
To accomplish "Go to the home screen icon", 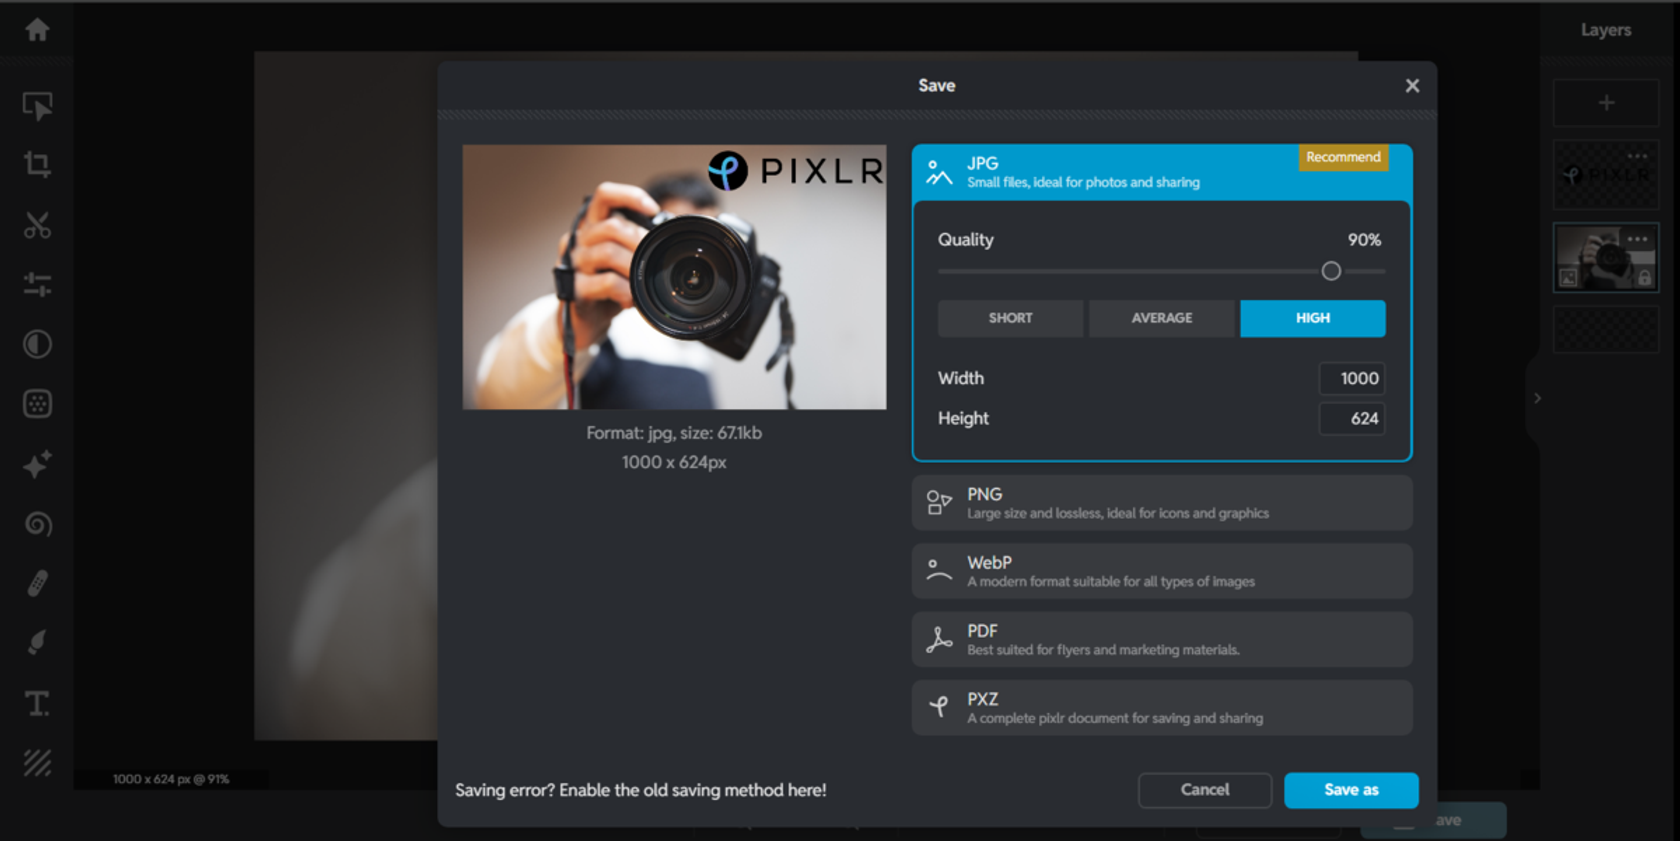I will point(37,30).
